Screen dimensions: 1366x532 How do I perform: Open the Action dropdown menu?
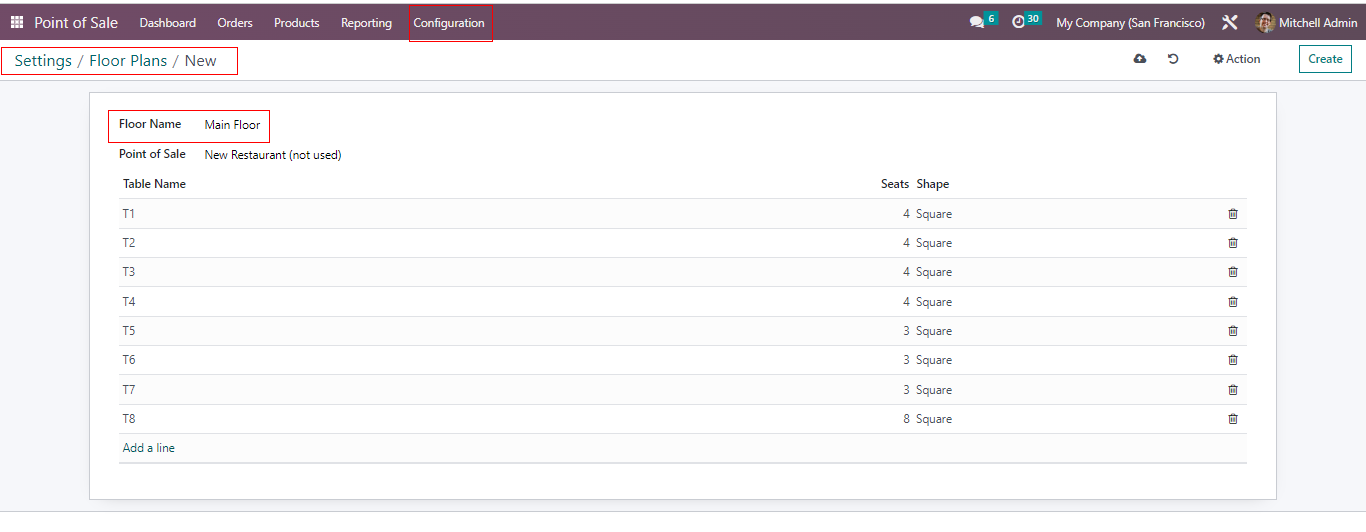click(1237, 59)
